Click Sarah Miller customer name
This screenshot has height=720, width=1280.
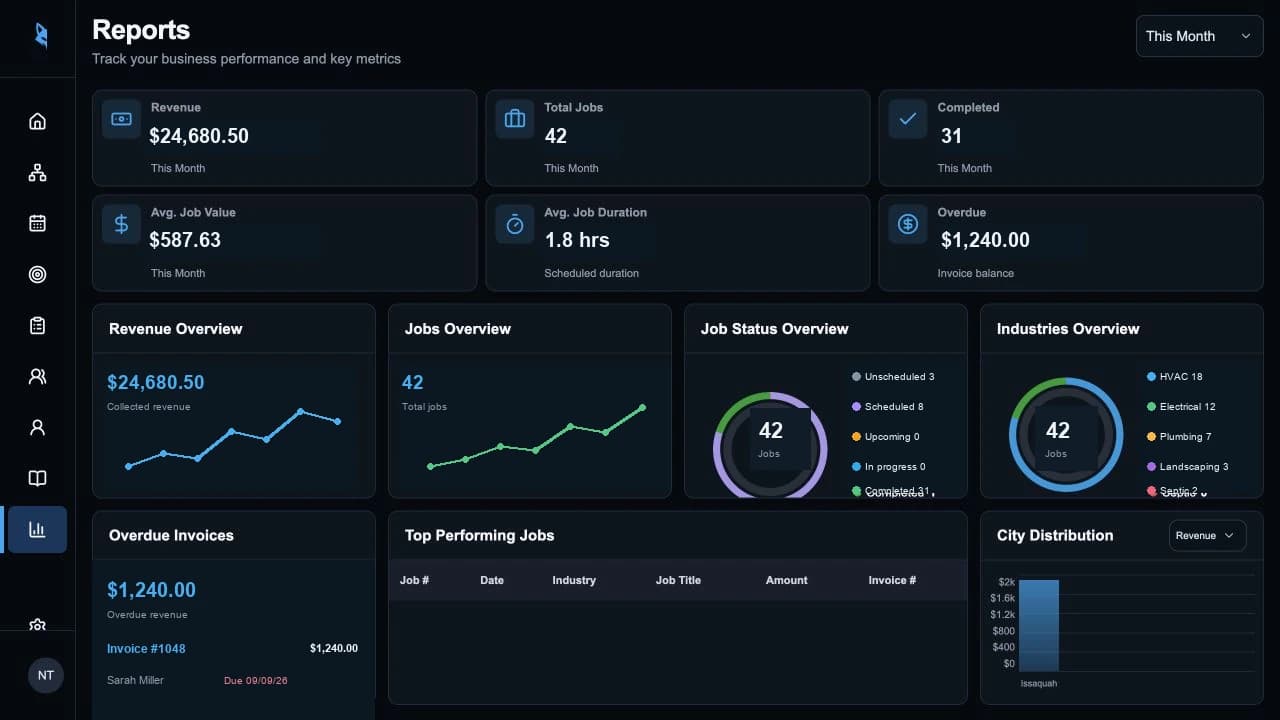click(135, 680)
